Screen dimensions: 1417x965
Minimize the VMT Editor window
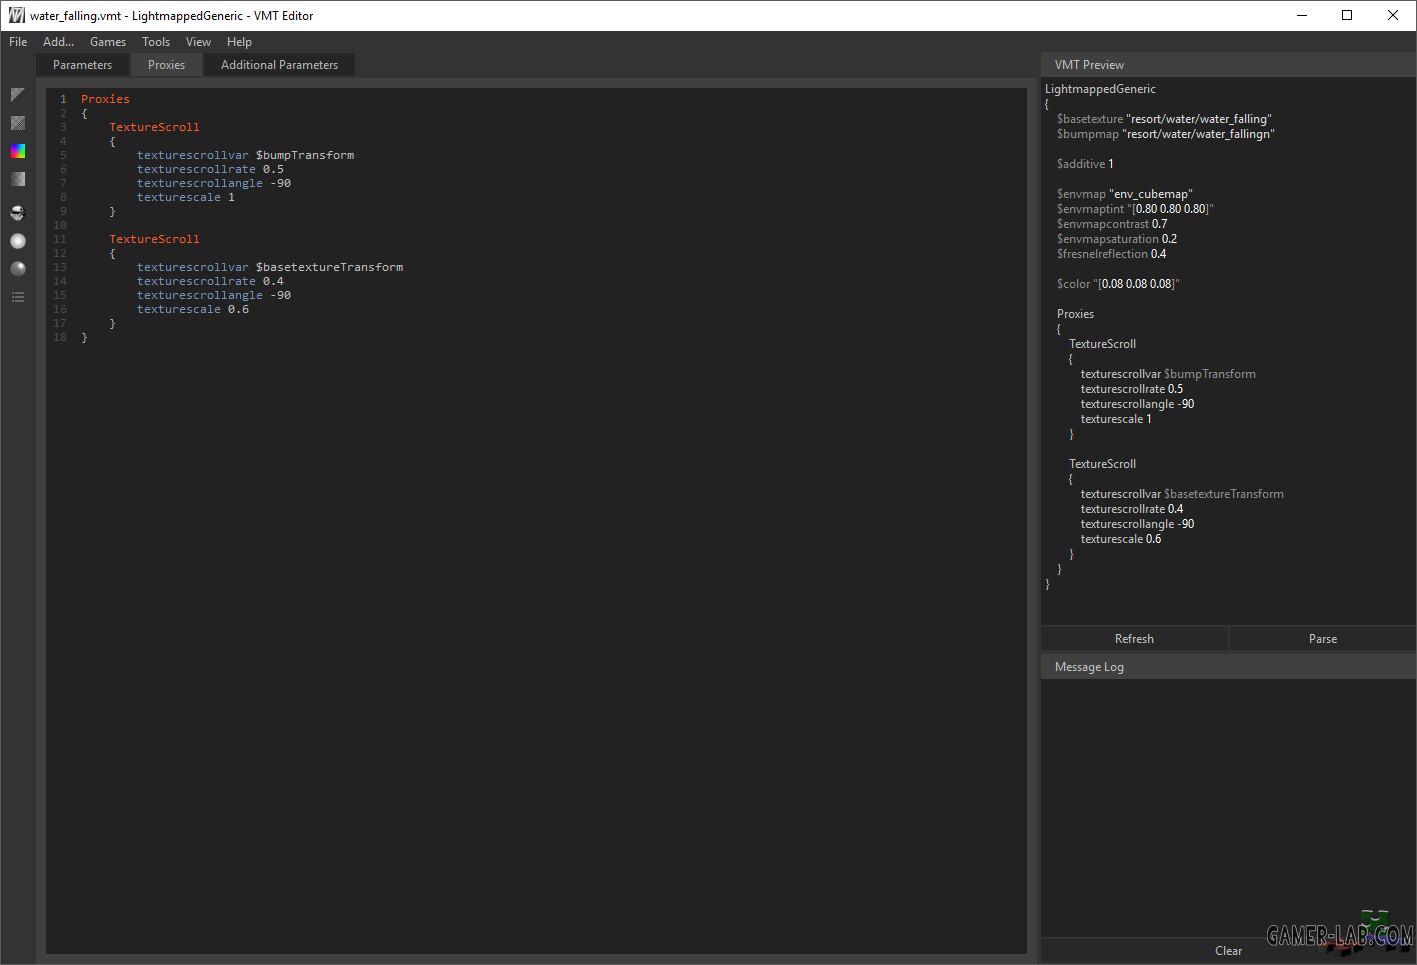pyautogui.click(x=1302, y=15)
